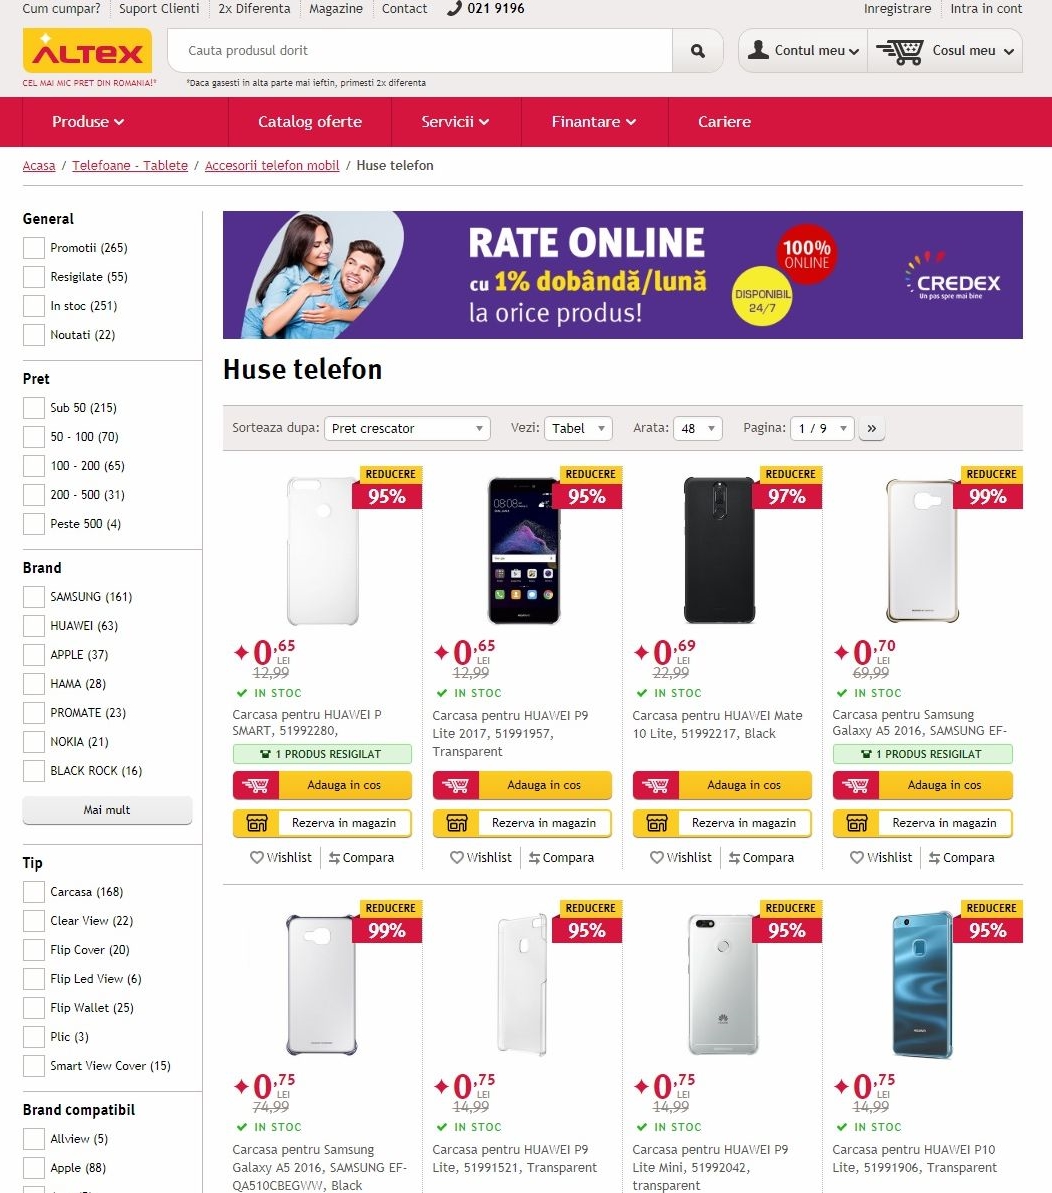Open Catalog oferte menu item
Screen dimensions: 1052x1193
[x=310, y=122]
